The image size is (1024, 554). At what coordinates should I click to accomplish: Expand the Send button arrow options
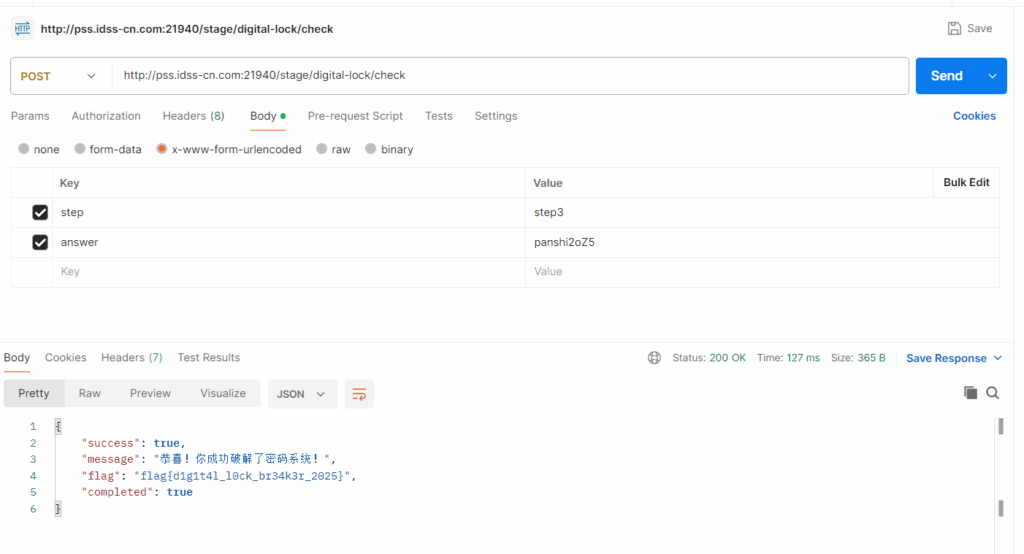pyautogui.click(x=992, y=76)
